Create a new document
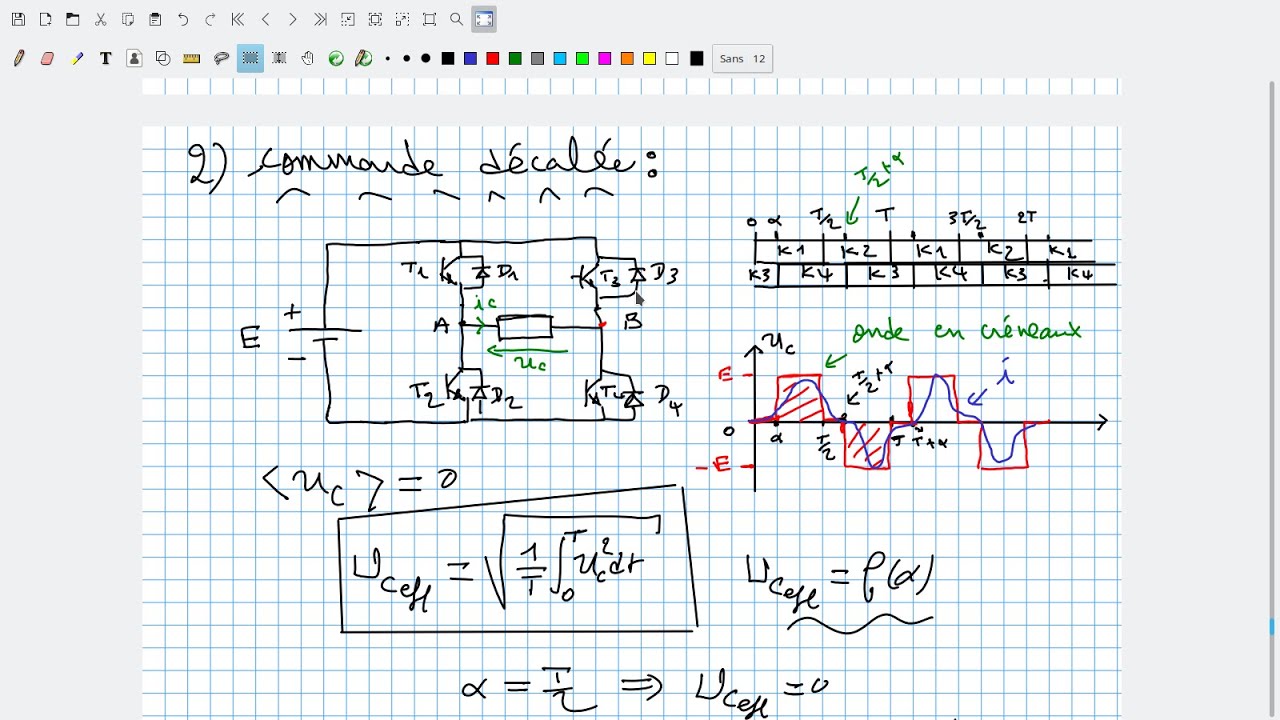Screen dimensions: 1280x720 point(45,19)
